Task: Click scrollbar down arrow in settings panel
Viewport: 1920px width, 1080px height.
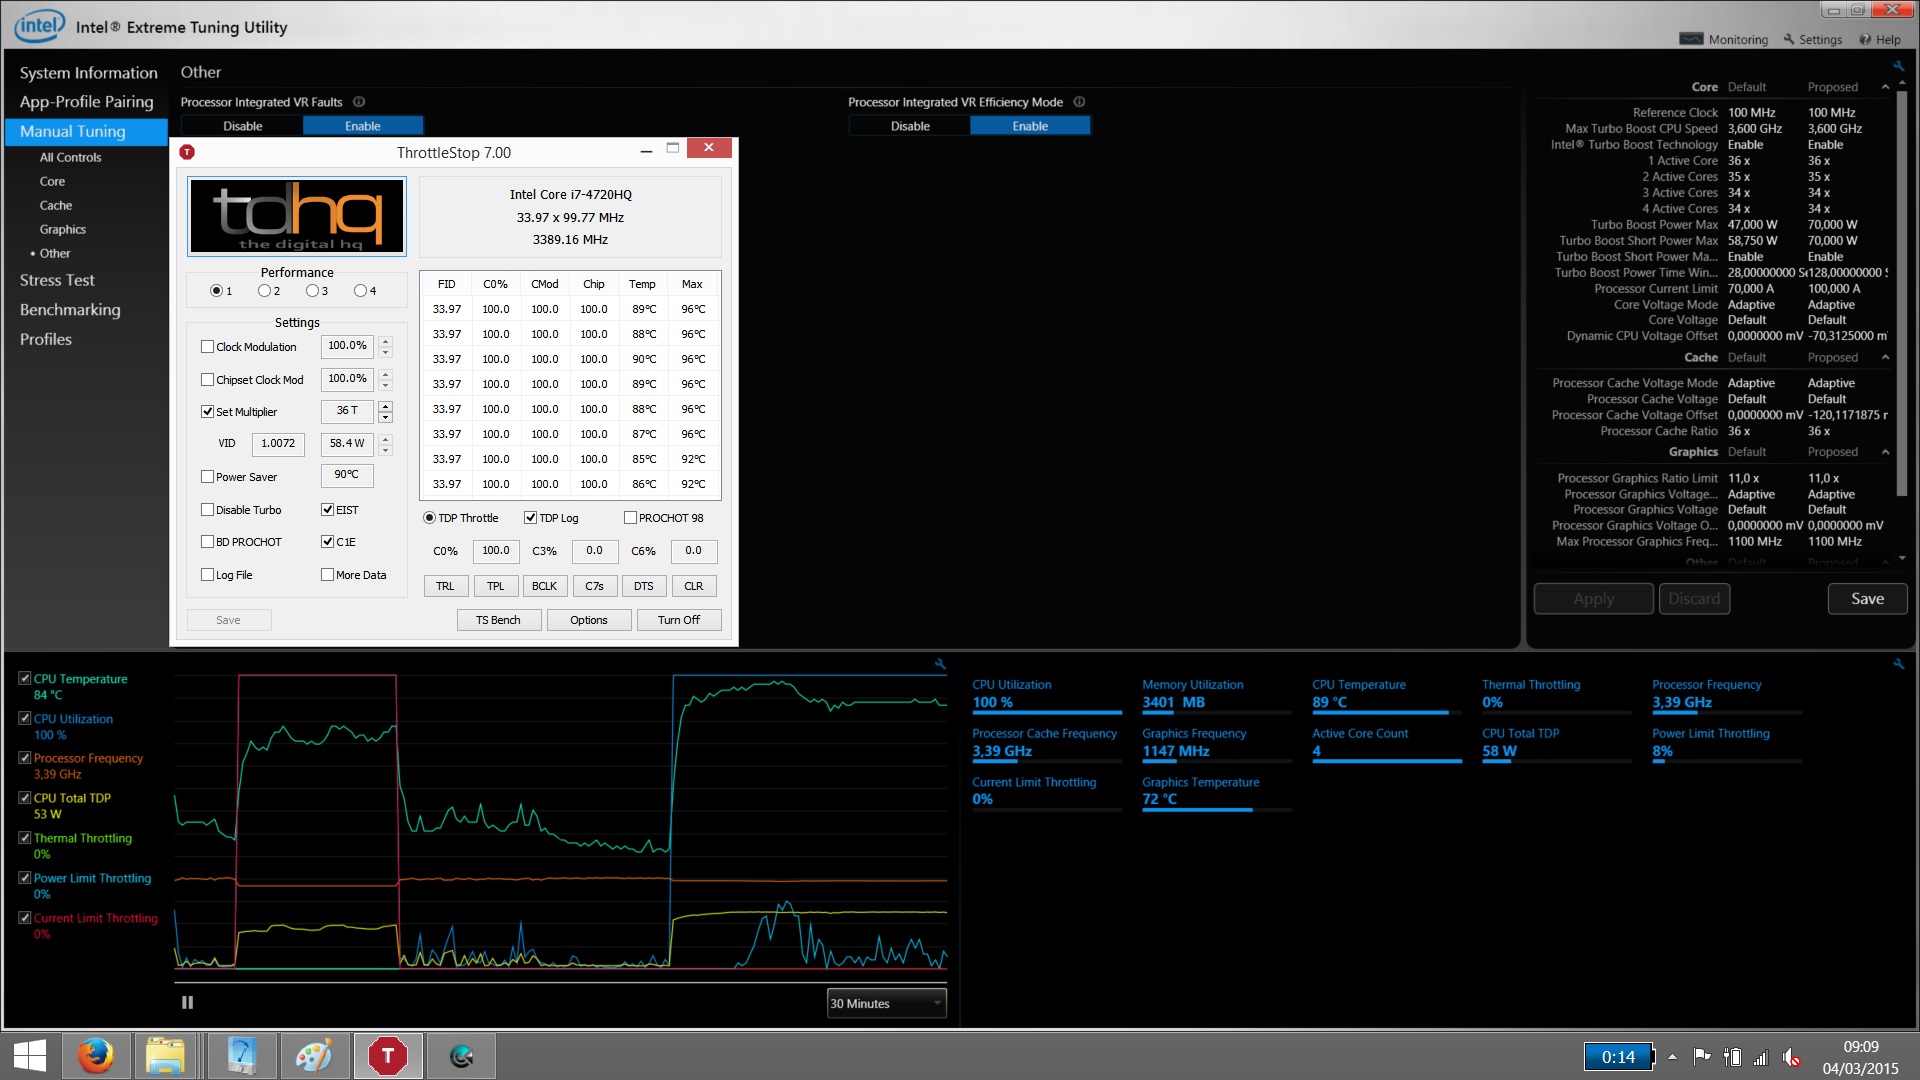Action: (1902, 558)
